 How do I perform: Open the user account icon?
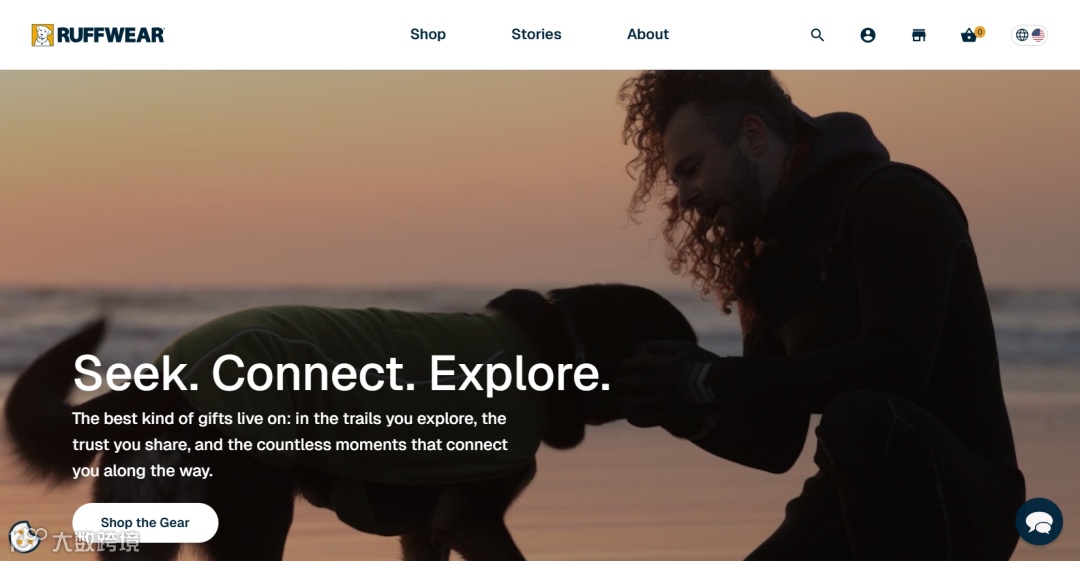coord(868,34)
